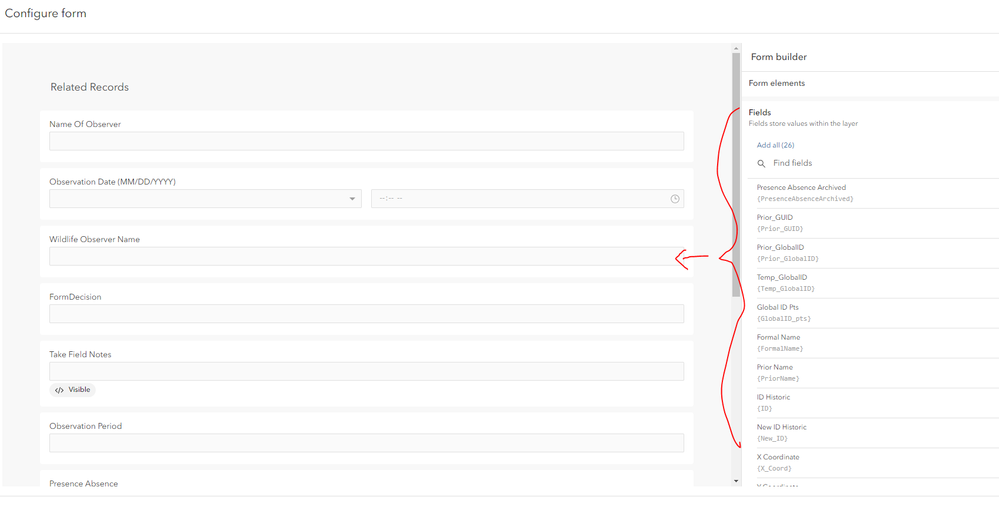
Task: Click the Wildlife Observer Name input
Action: pyautogui.click(x=366, y=256)
